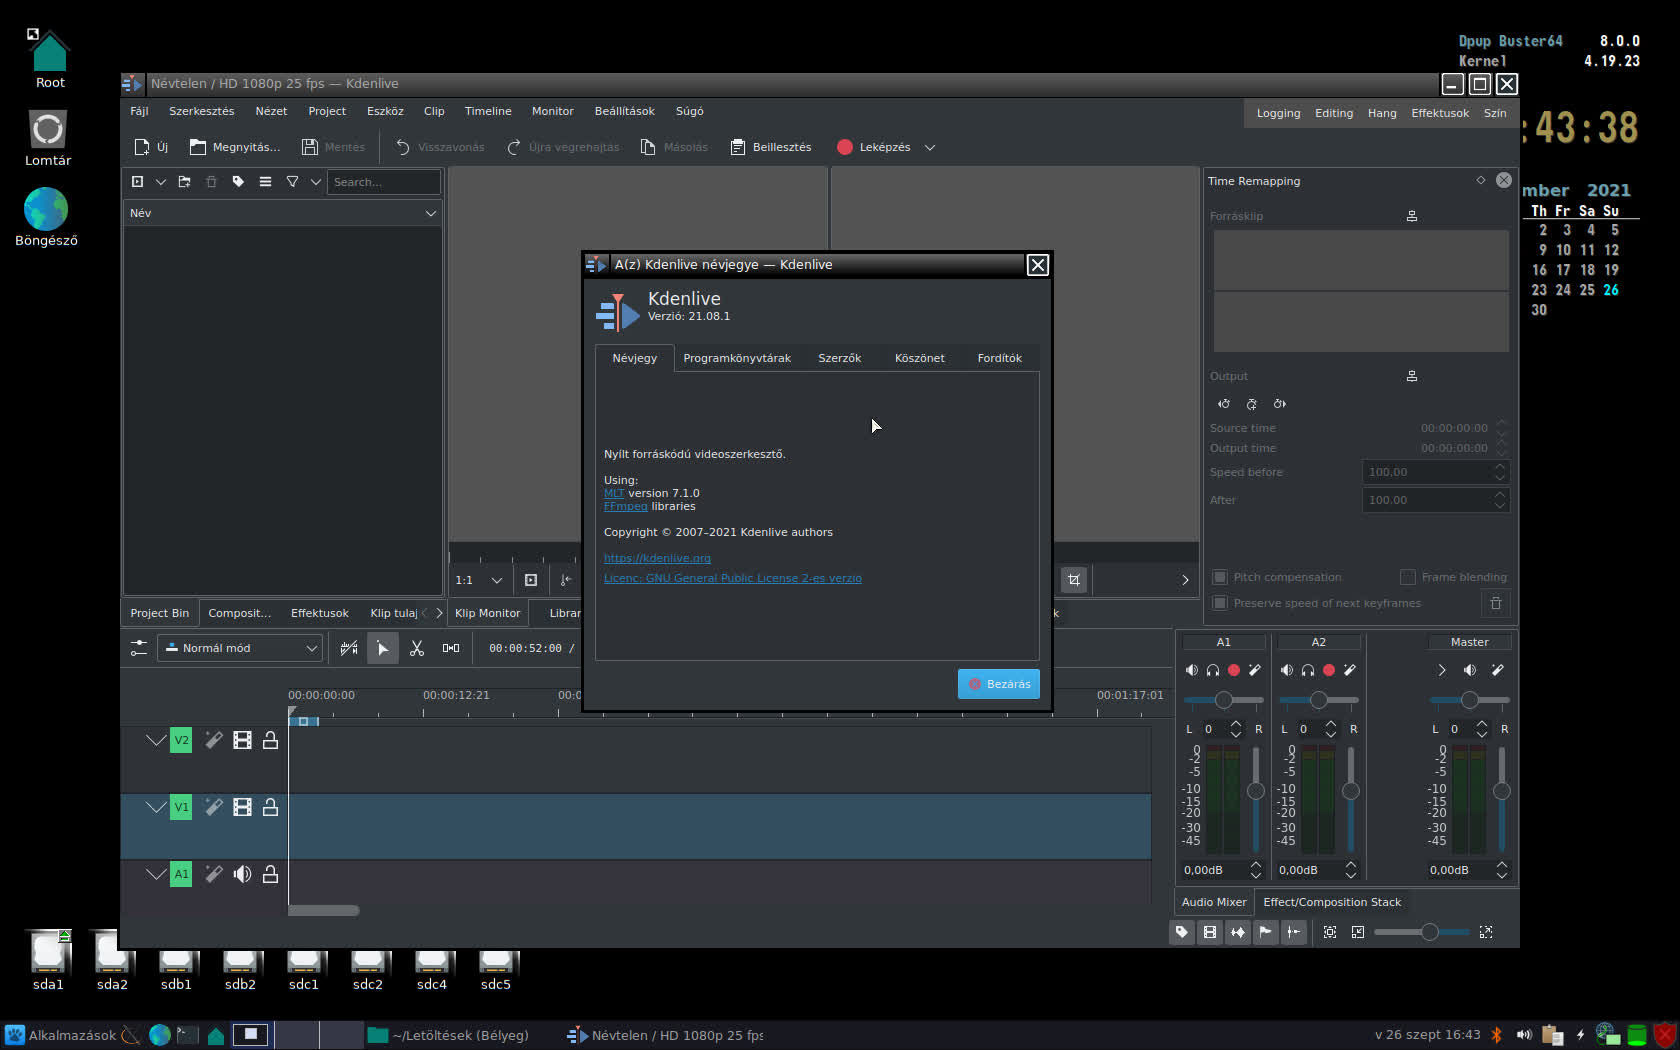Viewport: 1680px width, 1050px height.
Task: Click the Project Bin search field
Action: [x=383, y=182]
